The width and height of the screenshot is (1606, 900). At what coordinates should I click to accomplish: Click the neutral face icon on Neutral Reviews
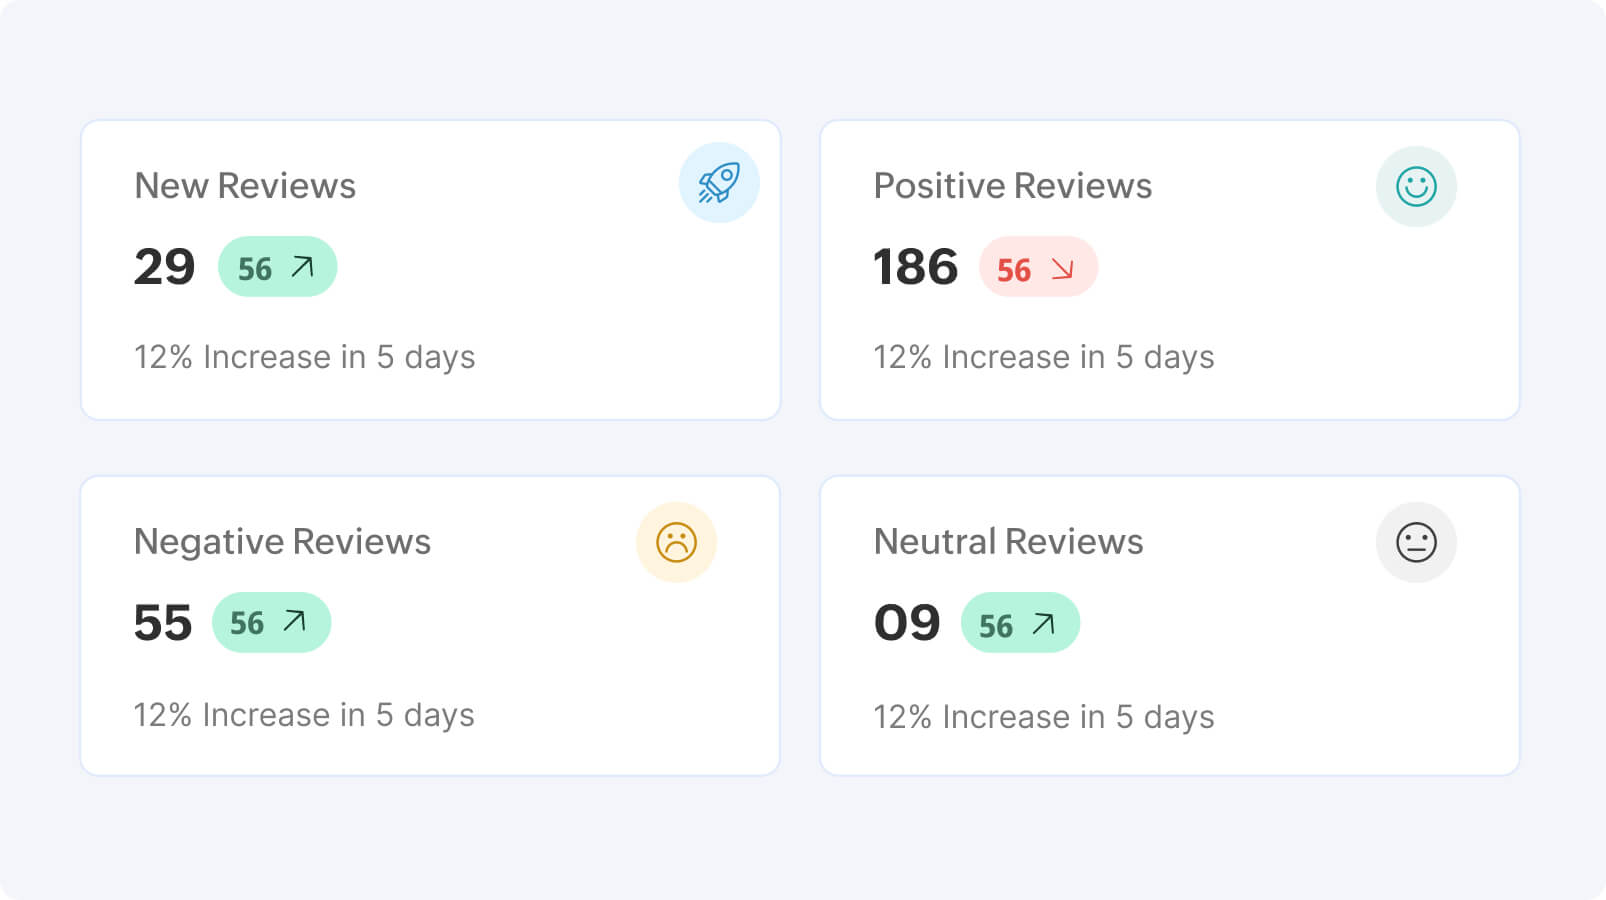pos(1416,542)
